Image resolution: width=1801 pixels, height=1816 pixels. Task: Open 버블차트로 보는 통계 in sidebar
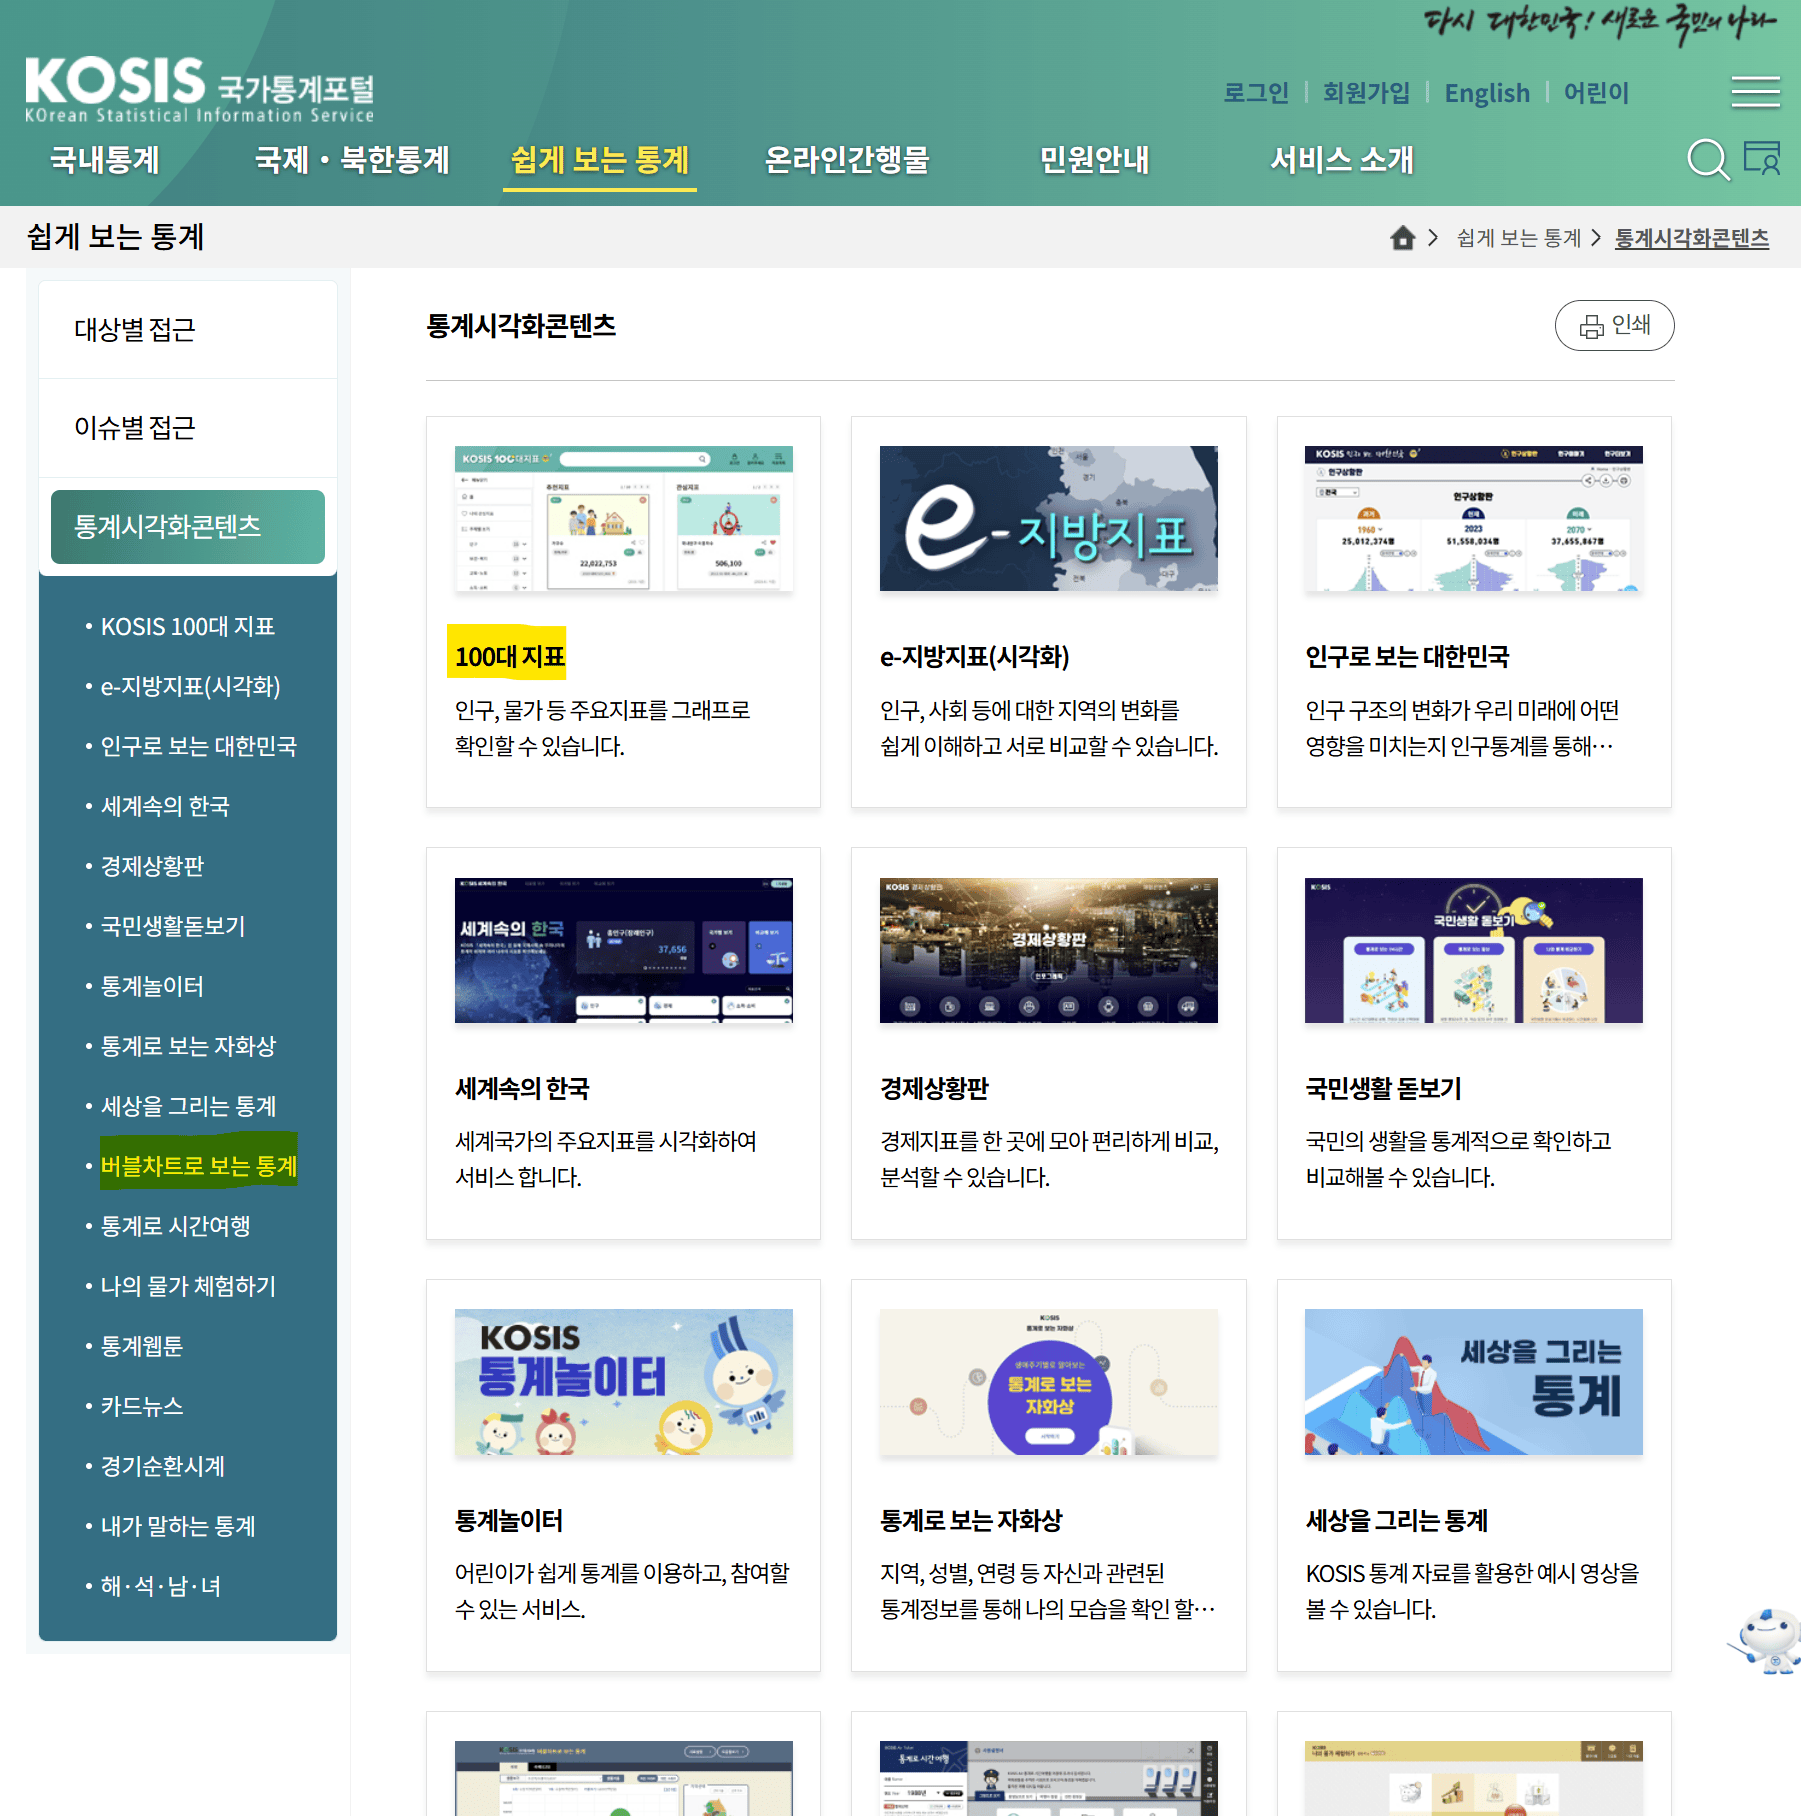tap(199, 1166)
